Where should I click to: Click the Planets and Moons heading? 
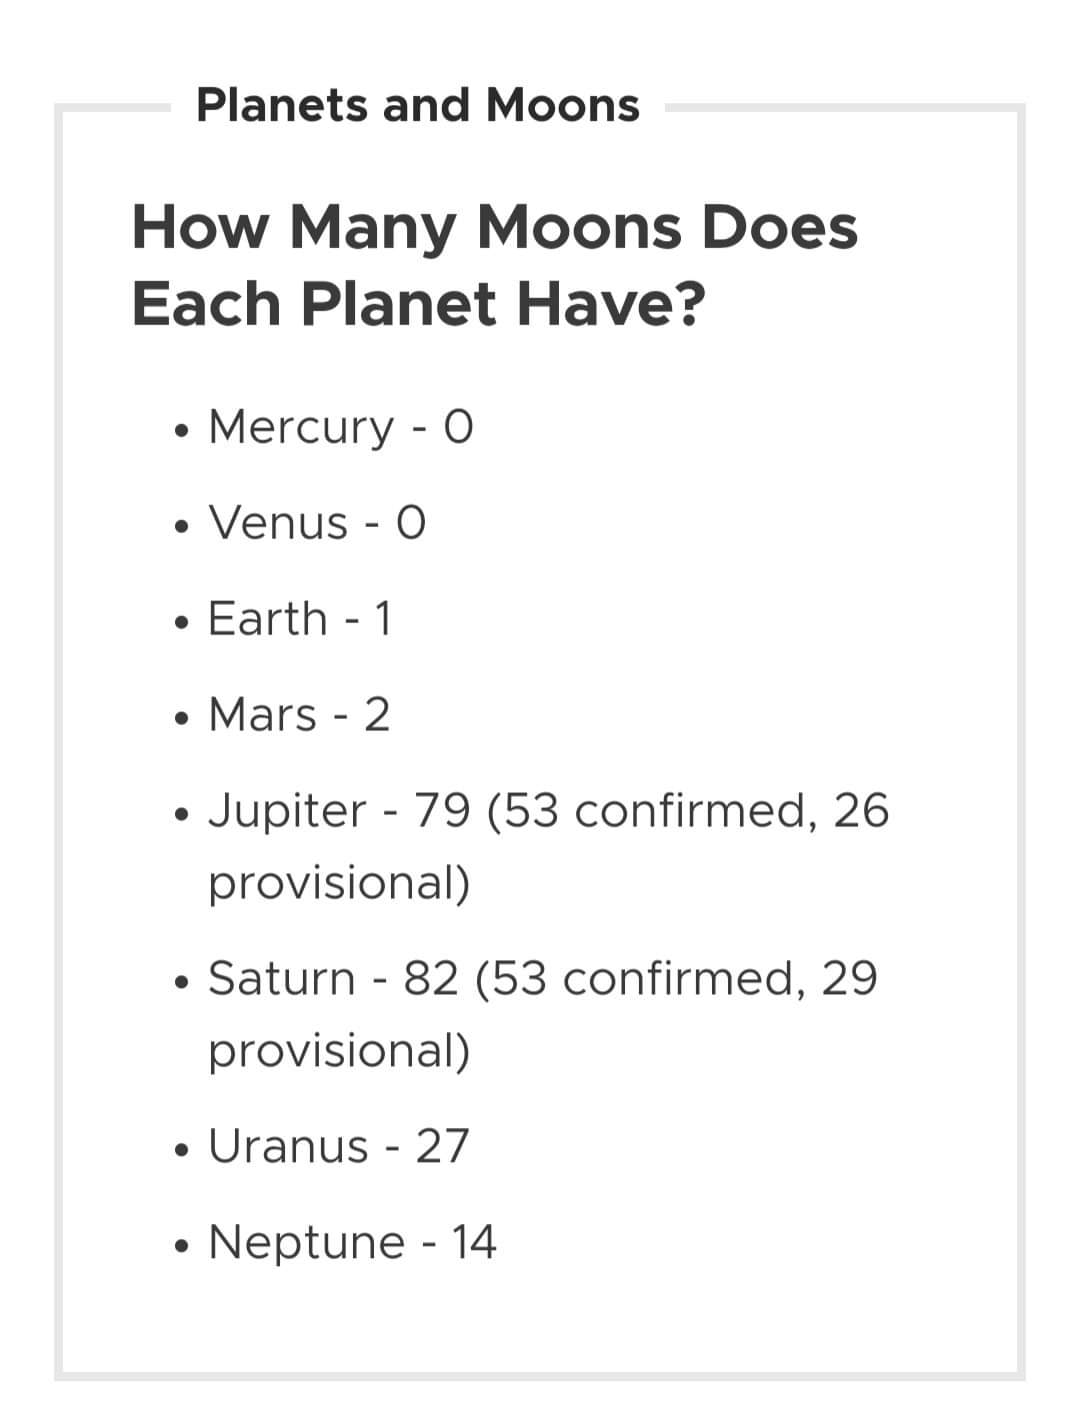pyautogui.click(x=418, y=106)
